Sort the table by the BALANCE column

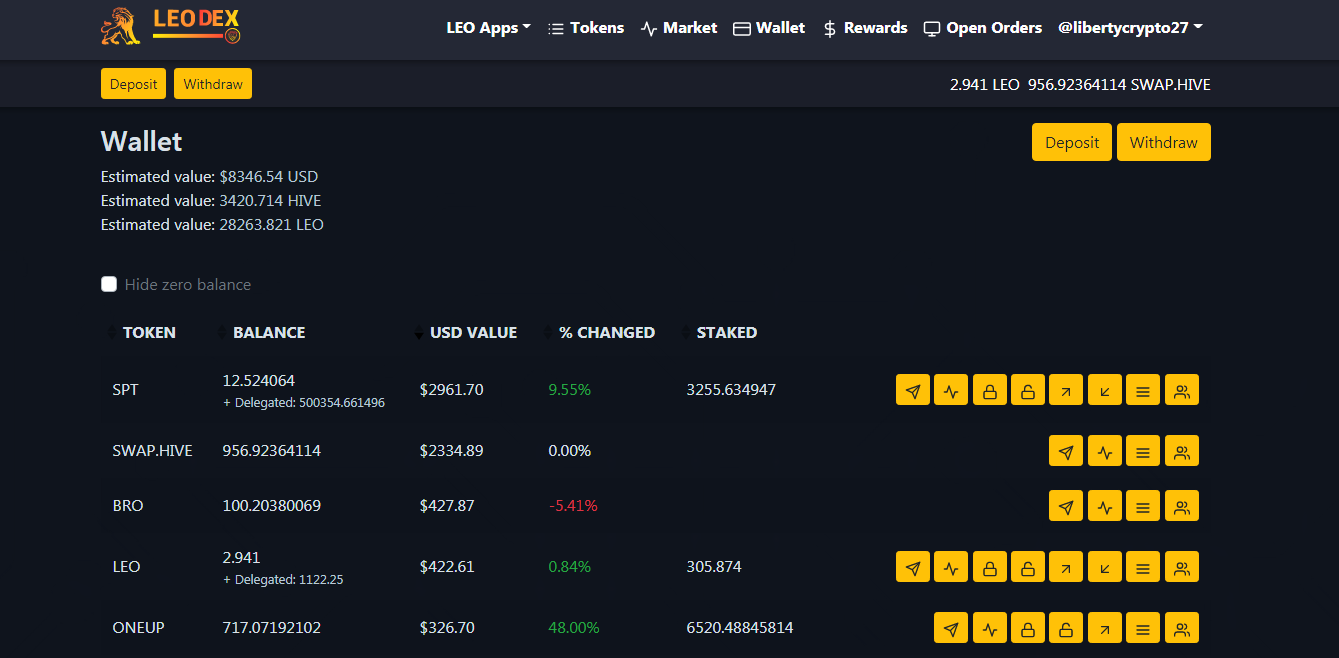(269, 333)
